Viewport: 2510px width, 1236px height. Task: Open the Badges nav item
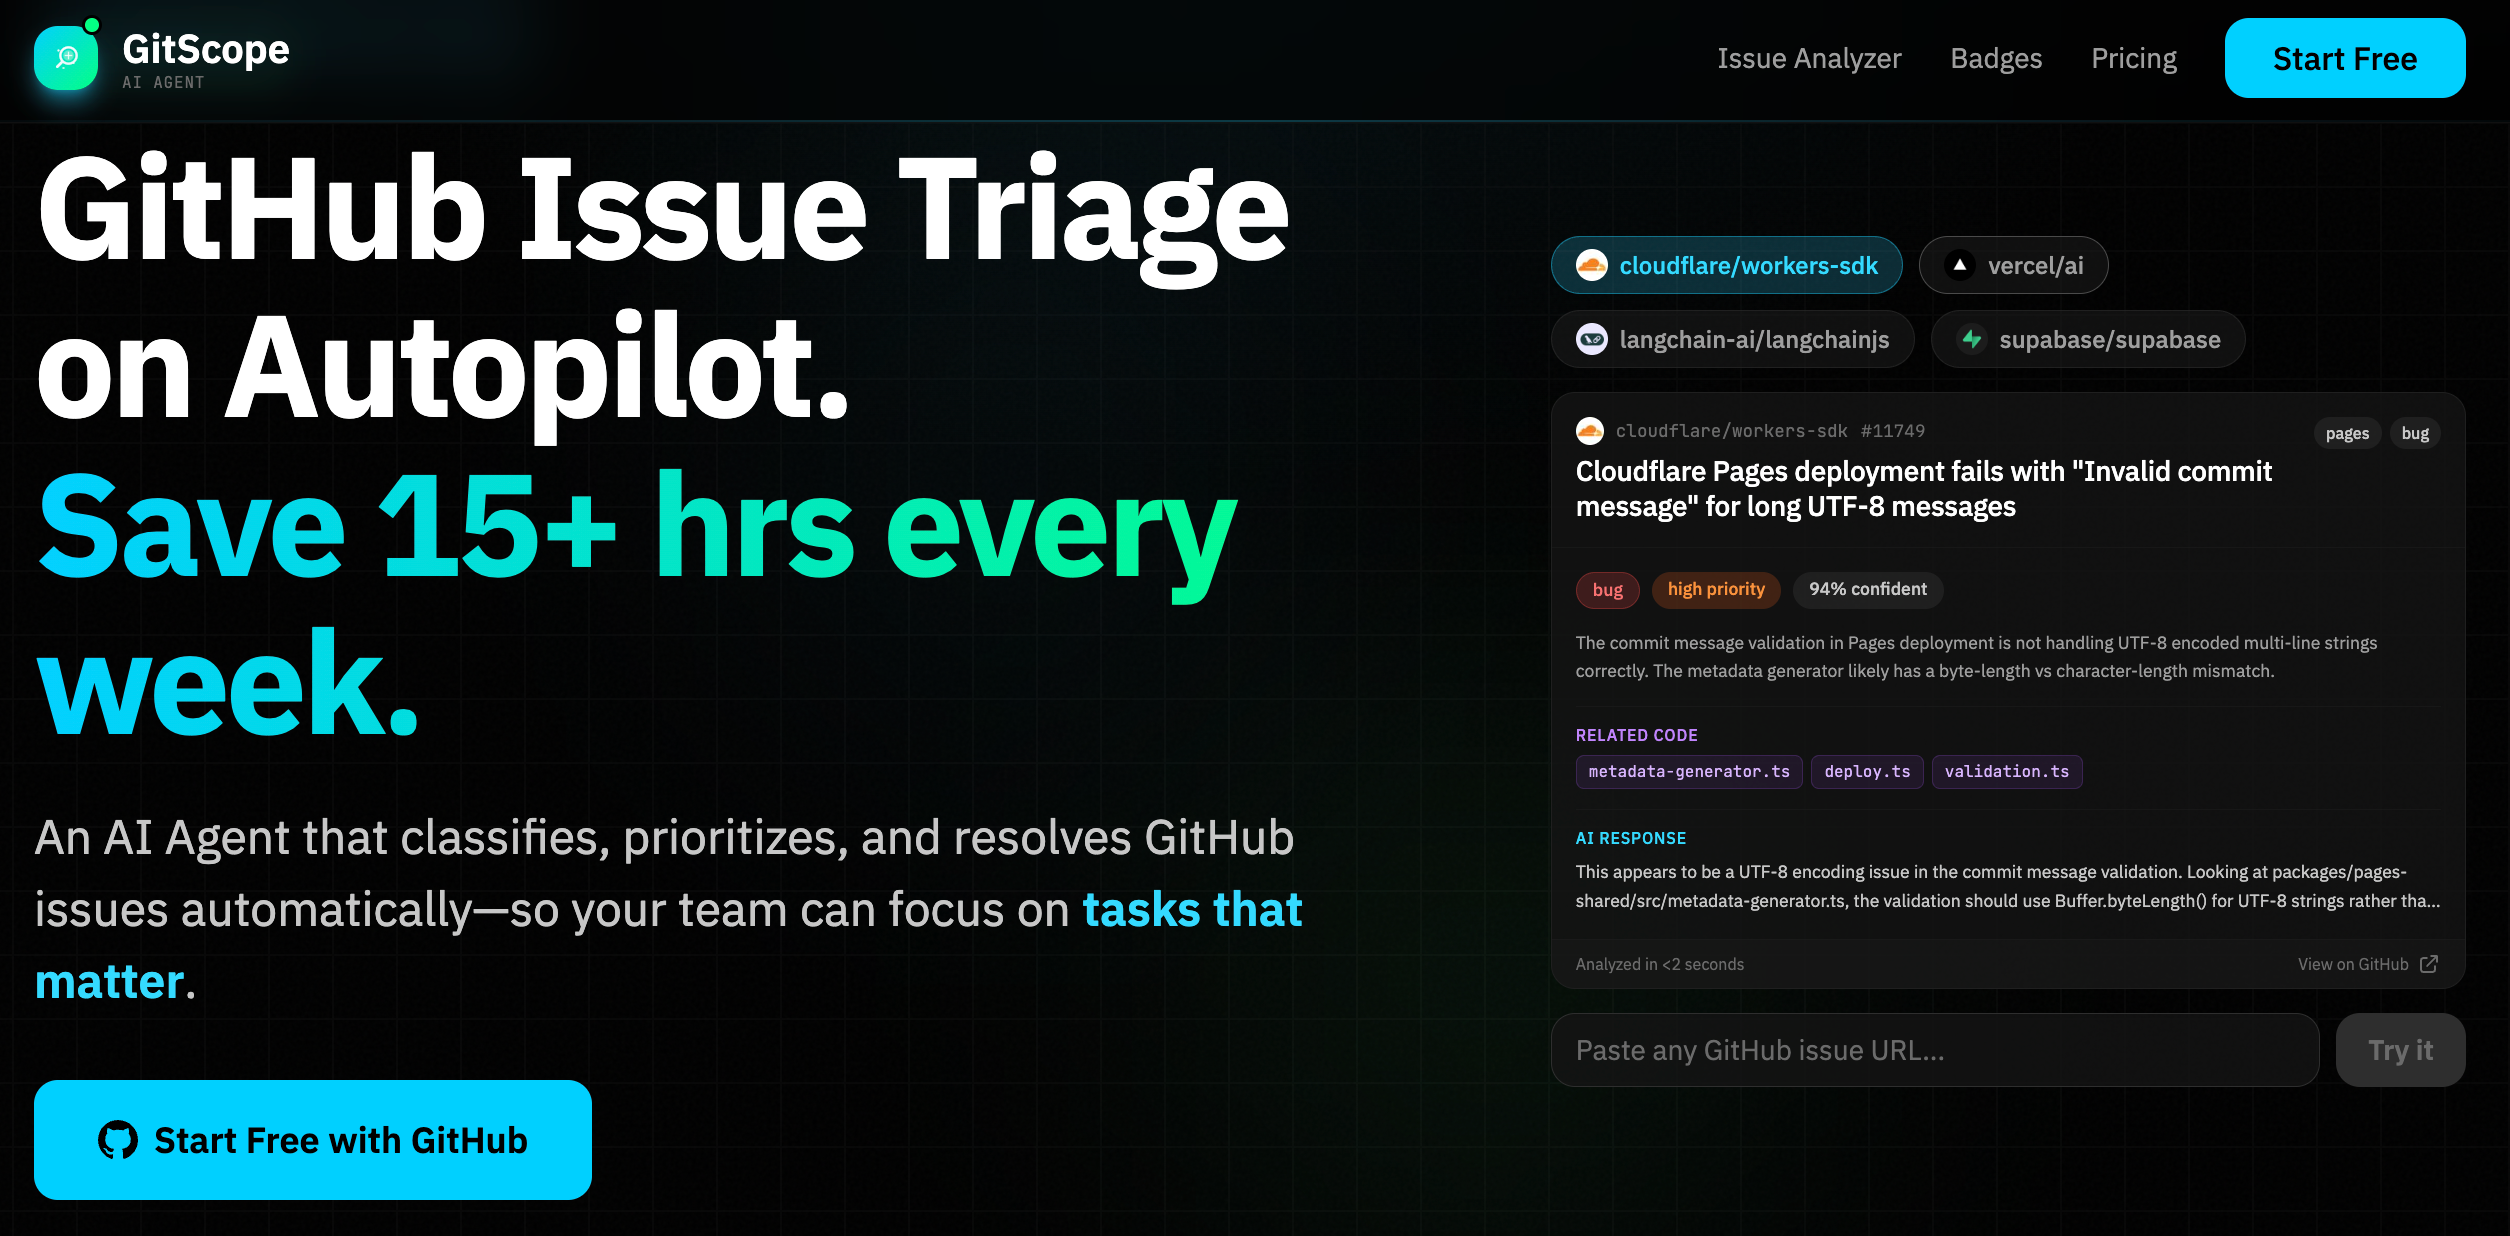(x=1996, y=59)
